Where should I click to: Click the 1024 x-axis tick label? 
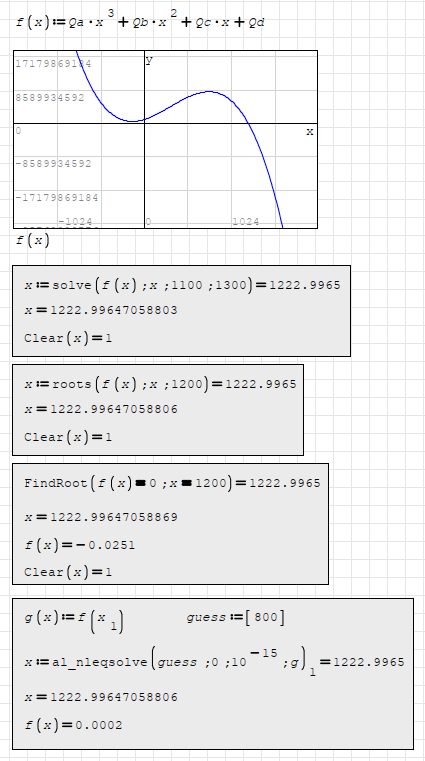[x=245, y=222]
